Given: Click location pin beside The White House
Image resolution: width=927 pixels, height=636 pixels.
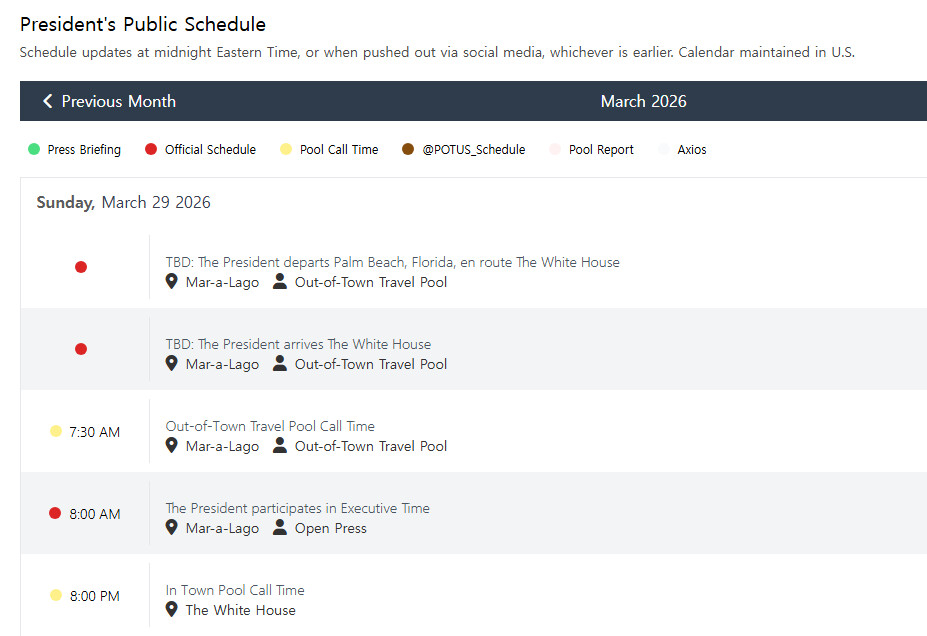Looking at the screenshot, I should click(172, 610).
